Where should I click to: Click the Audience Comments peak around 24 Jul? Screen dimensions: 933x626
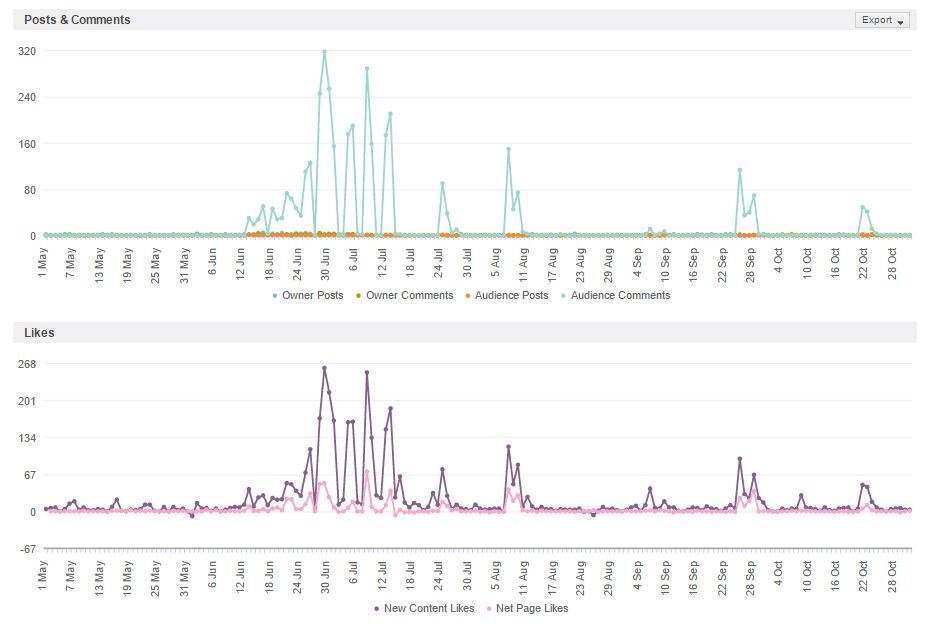[442, 183]
